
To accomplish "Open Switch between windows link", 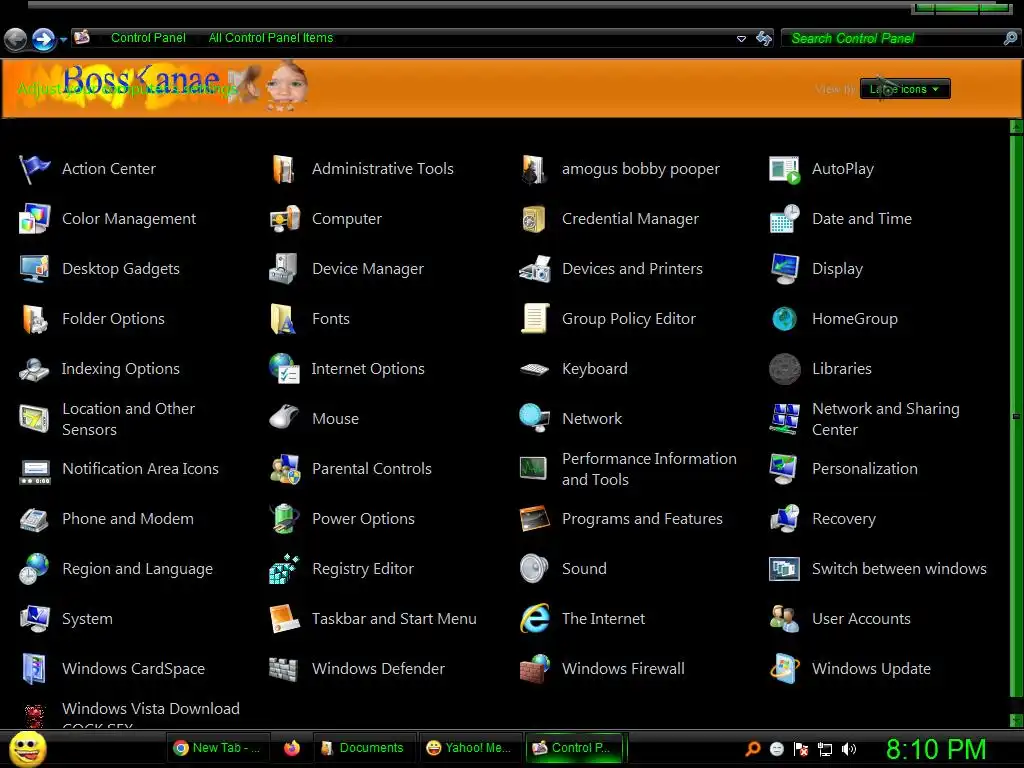I will click(899, 569).
